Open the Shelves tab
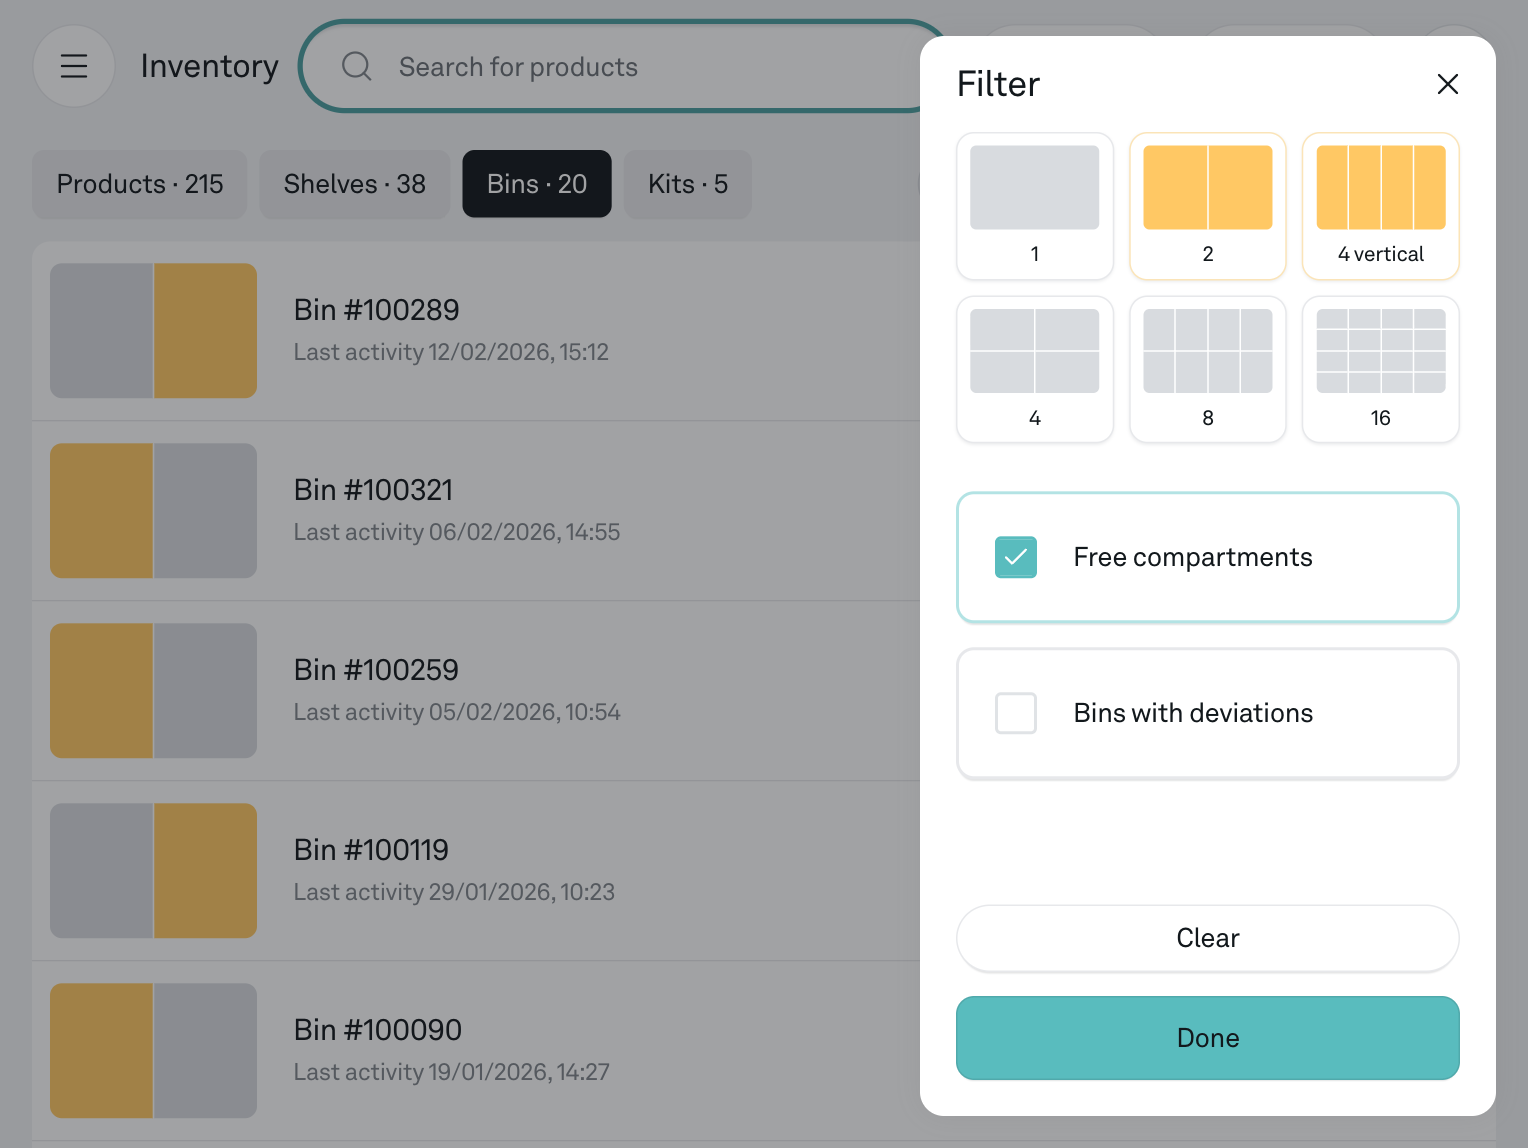The image size is (1528, 1148). pos(354,184)
